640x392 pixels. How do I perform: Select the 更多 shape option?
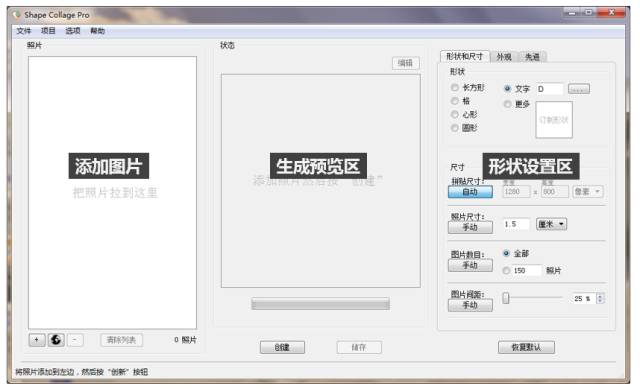517,104
